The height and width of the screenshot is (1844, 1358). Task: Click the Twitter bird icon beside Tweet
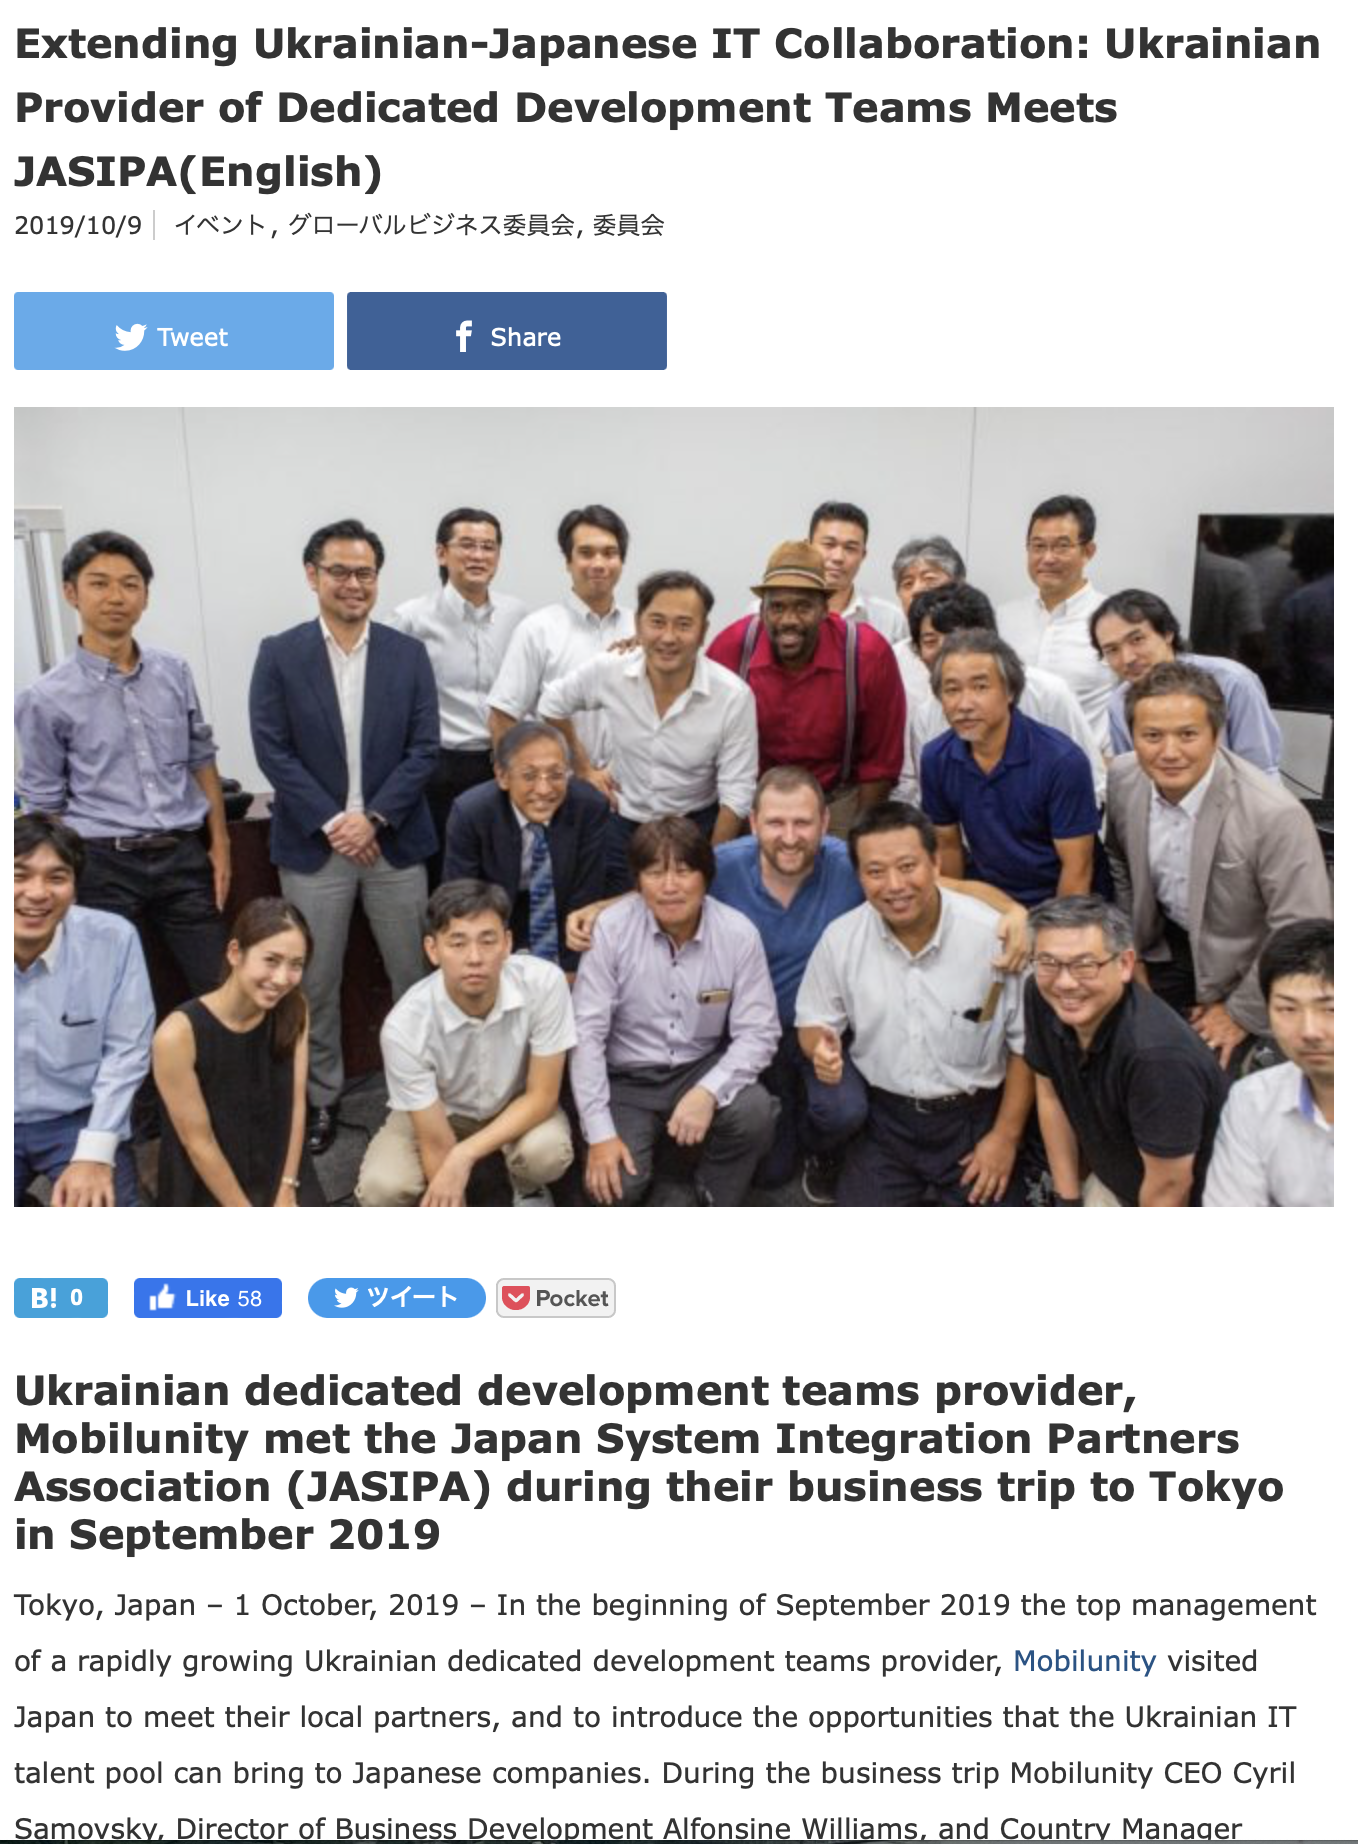pos(130,337)
